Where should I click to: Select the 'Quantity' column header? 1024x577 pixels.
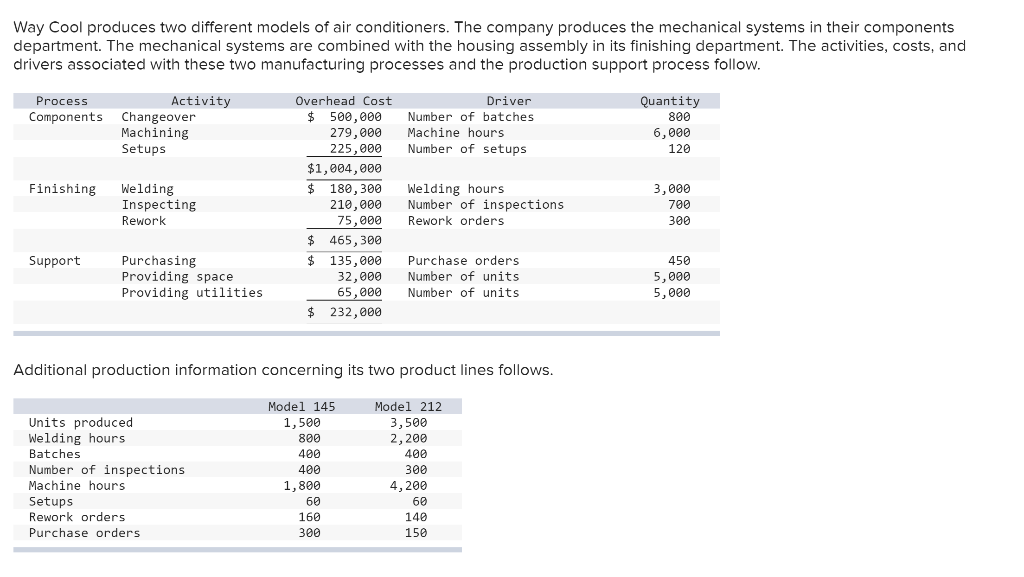(x=669, y=101)
